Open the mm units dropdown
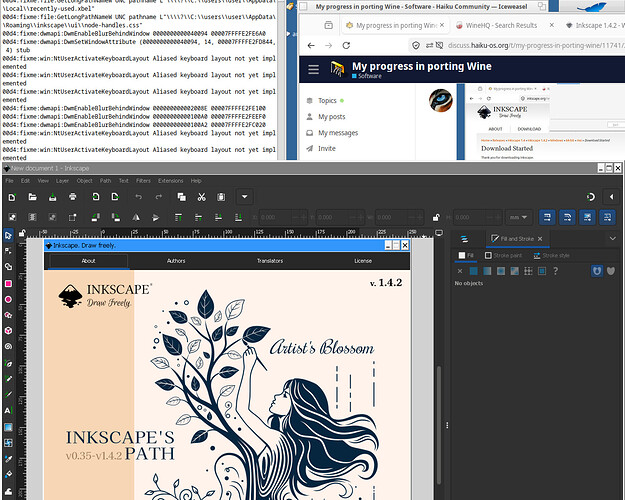This screenshot has height=500, width=625. [x=519, y=217]
